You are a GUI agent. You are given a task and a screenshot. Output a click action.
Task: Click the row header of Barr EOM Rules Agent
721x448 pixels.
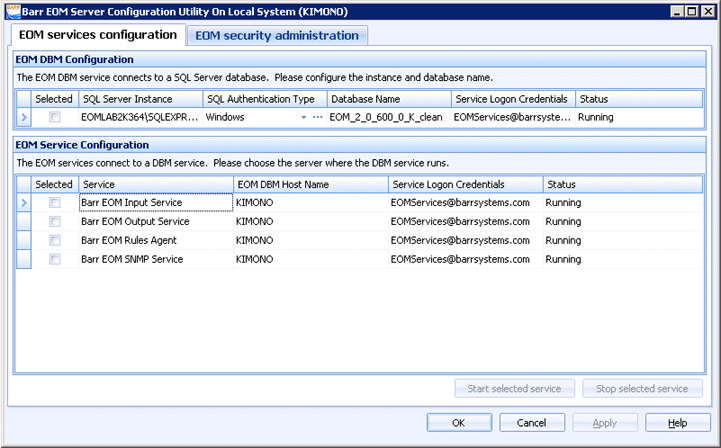[x=24, y=240]
